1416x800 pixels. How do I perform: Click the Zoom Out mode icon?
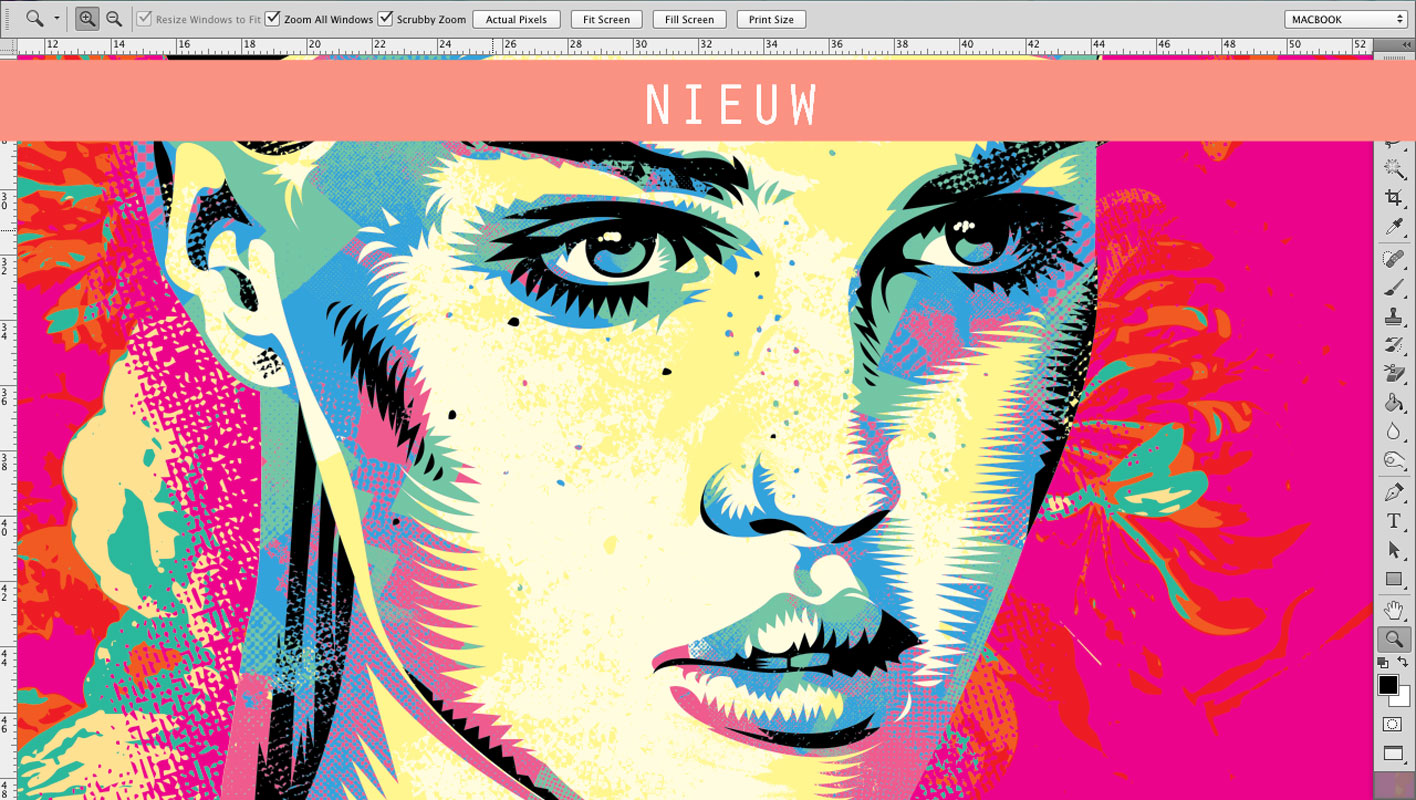coord(114,19)
